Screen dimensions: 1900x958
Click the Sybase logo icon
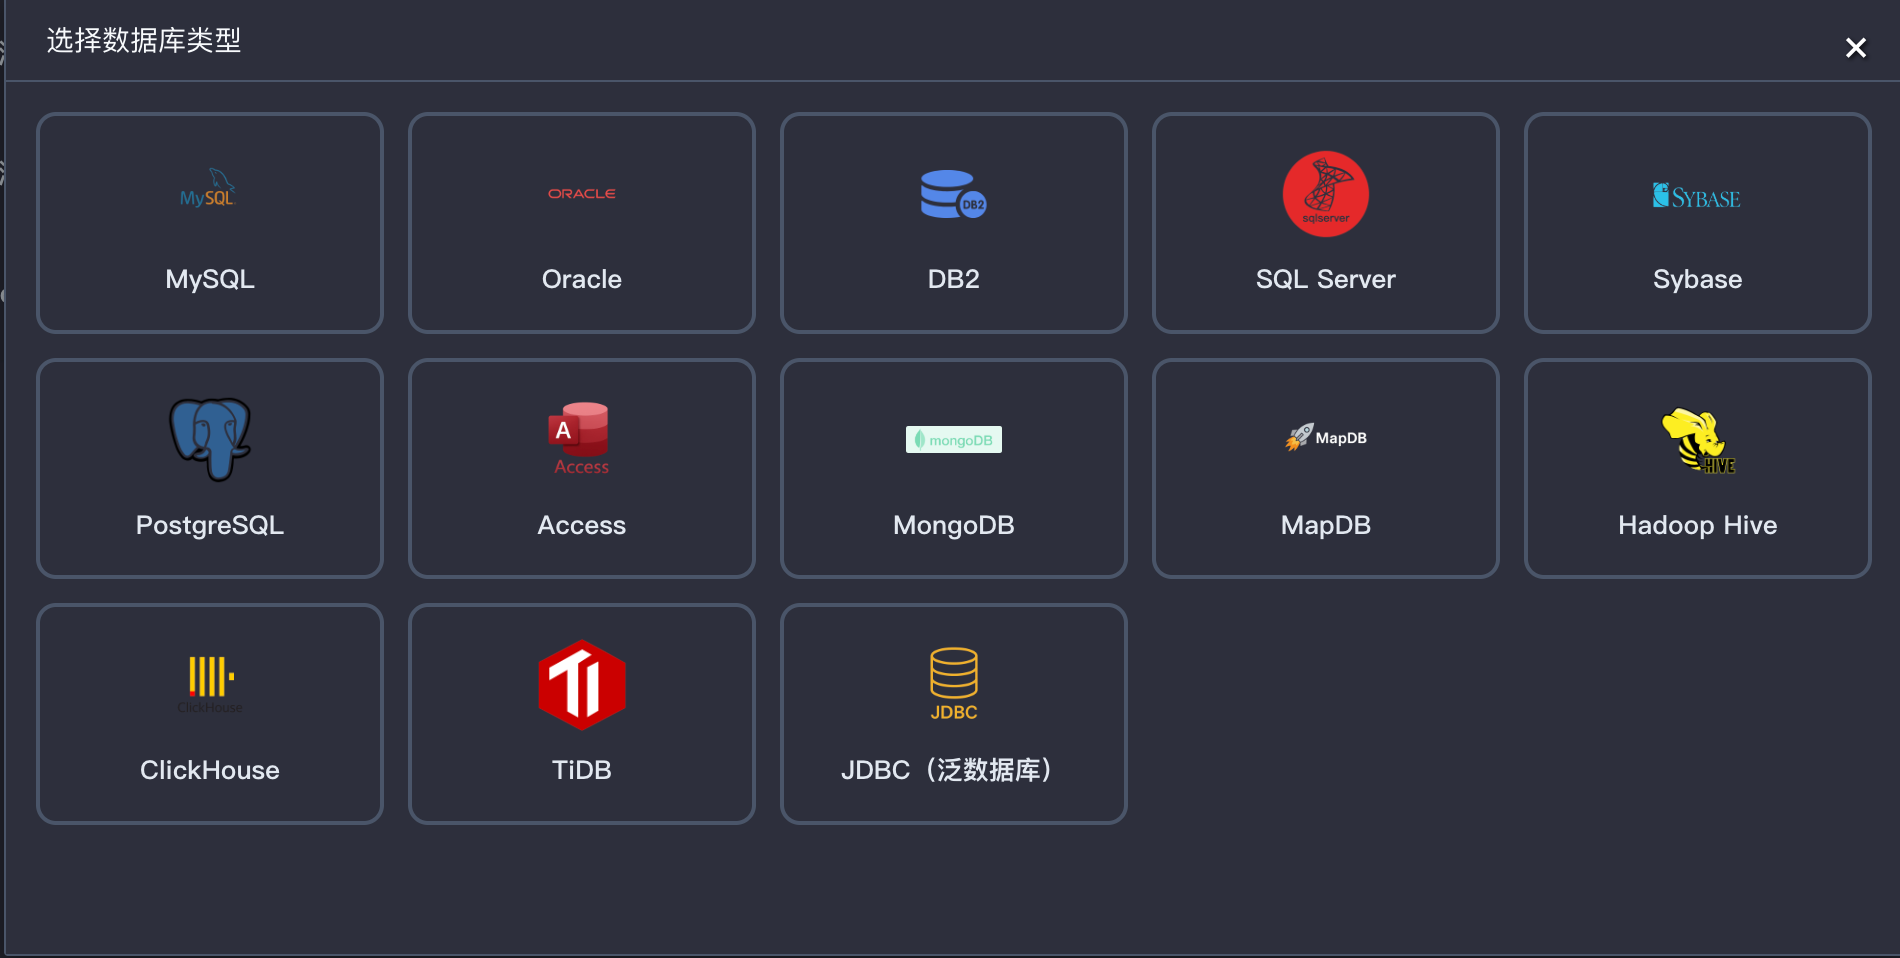point(1697,196)
